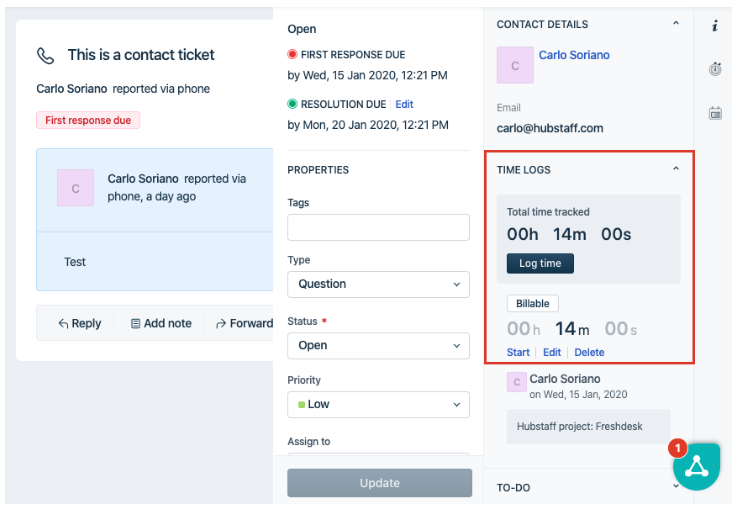This screenshot has width=747, height=508.
Task: Click the Start link in time log
Action: coord(518,352)
